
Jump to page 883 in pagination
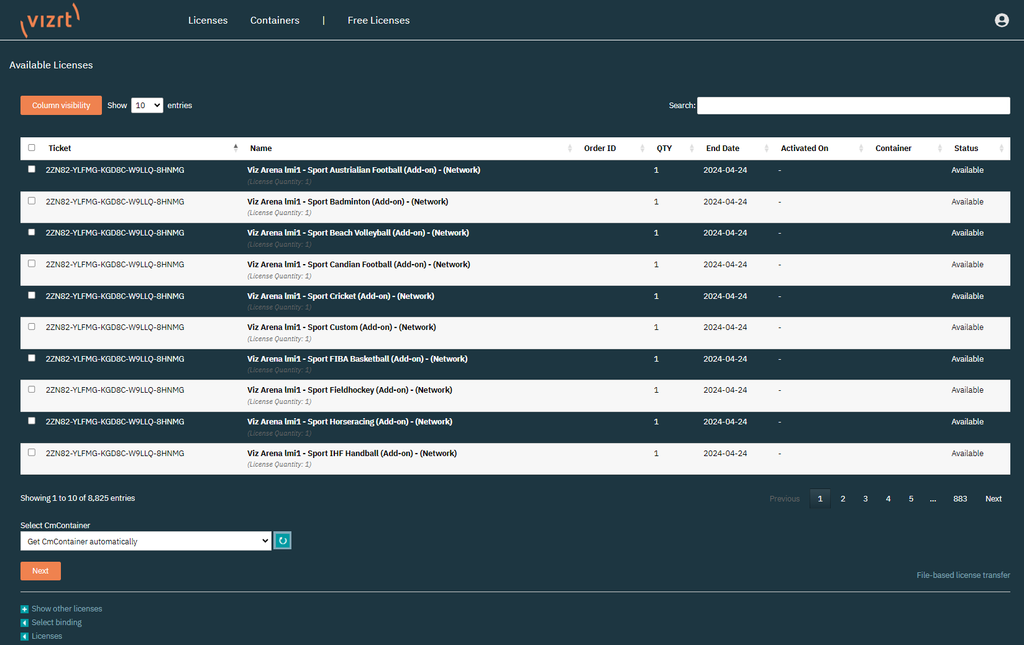(959, 498)
